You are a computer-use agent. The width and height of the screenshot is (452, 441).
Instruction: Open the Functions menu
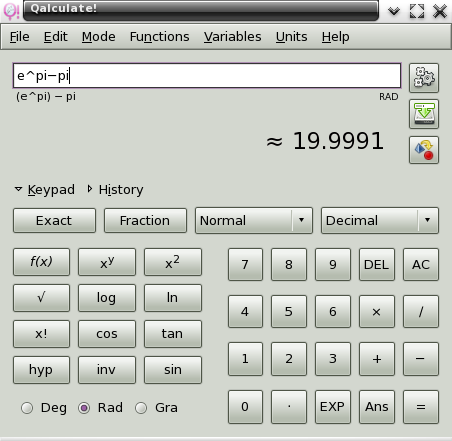point(159,37)
